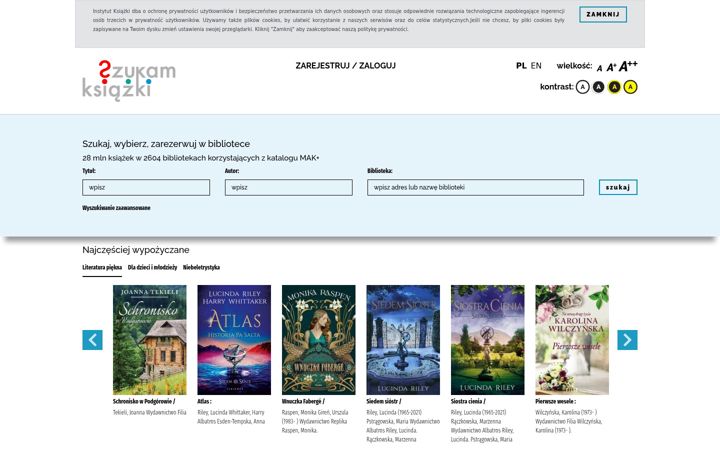Open Wyszukiwanie zaawansowane link
Screen dimensions: 720x450
pos(116,208)
